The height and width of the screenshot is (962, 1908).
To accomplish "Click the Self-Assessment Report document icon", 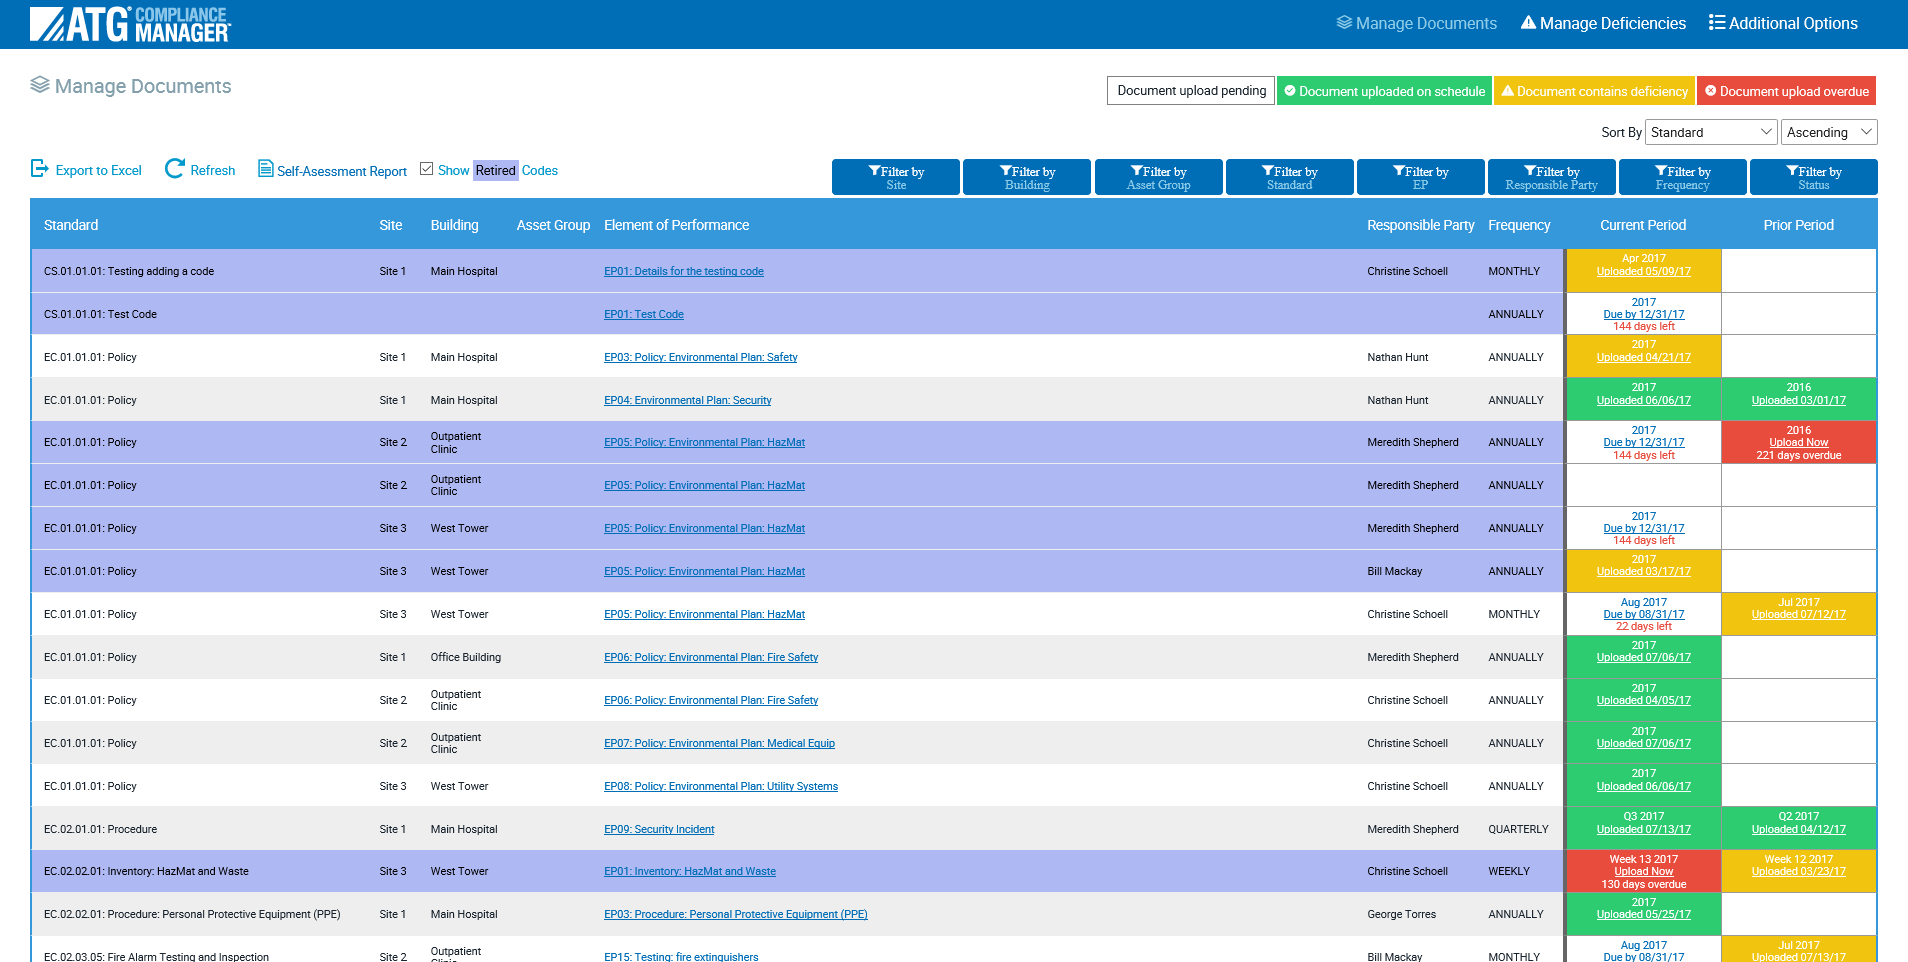I will [265, 169].
